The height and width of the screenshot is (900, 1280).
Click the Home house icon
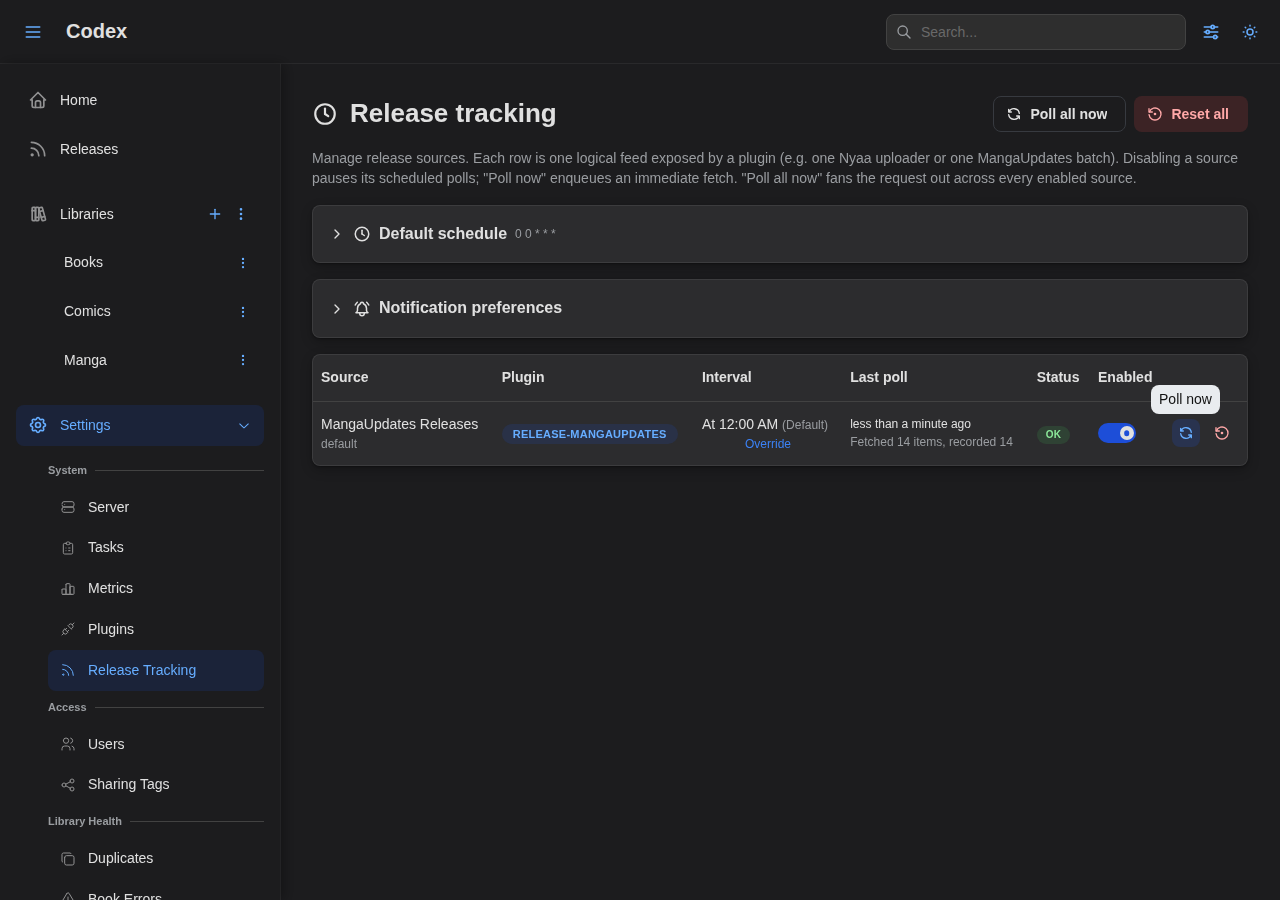[x=38, y=100]
